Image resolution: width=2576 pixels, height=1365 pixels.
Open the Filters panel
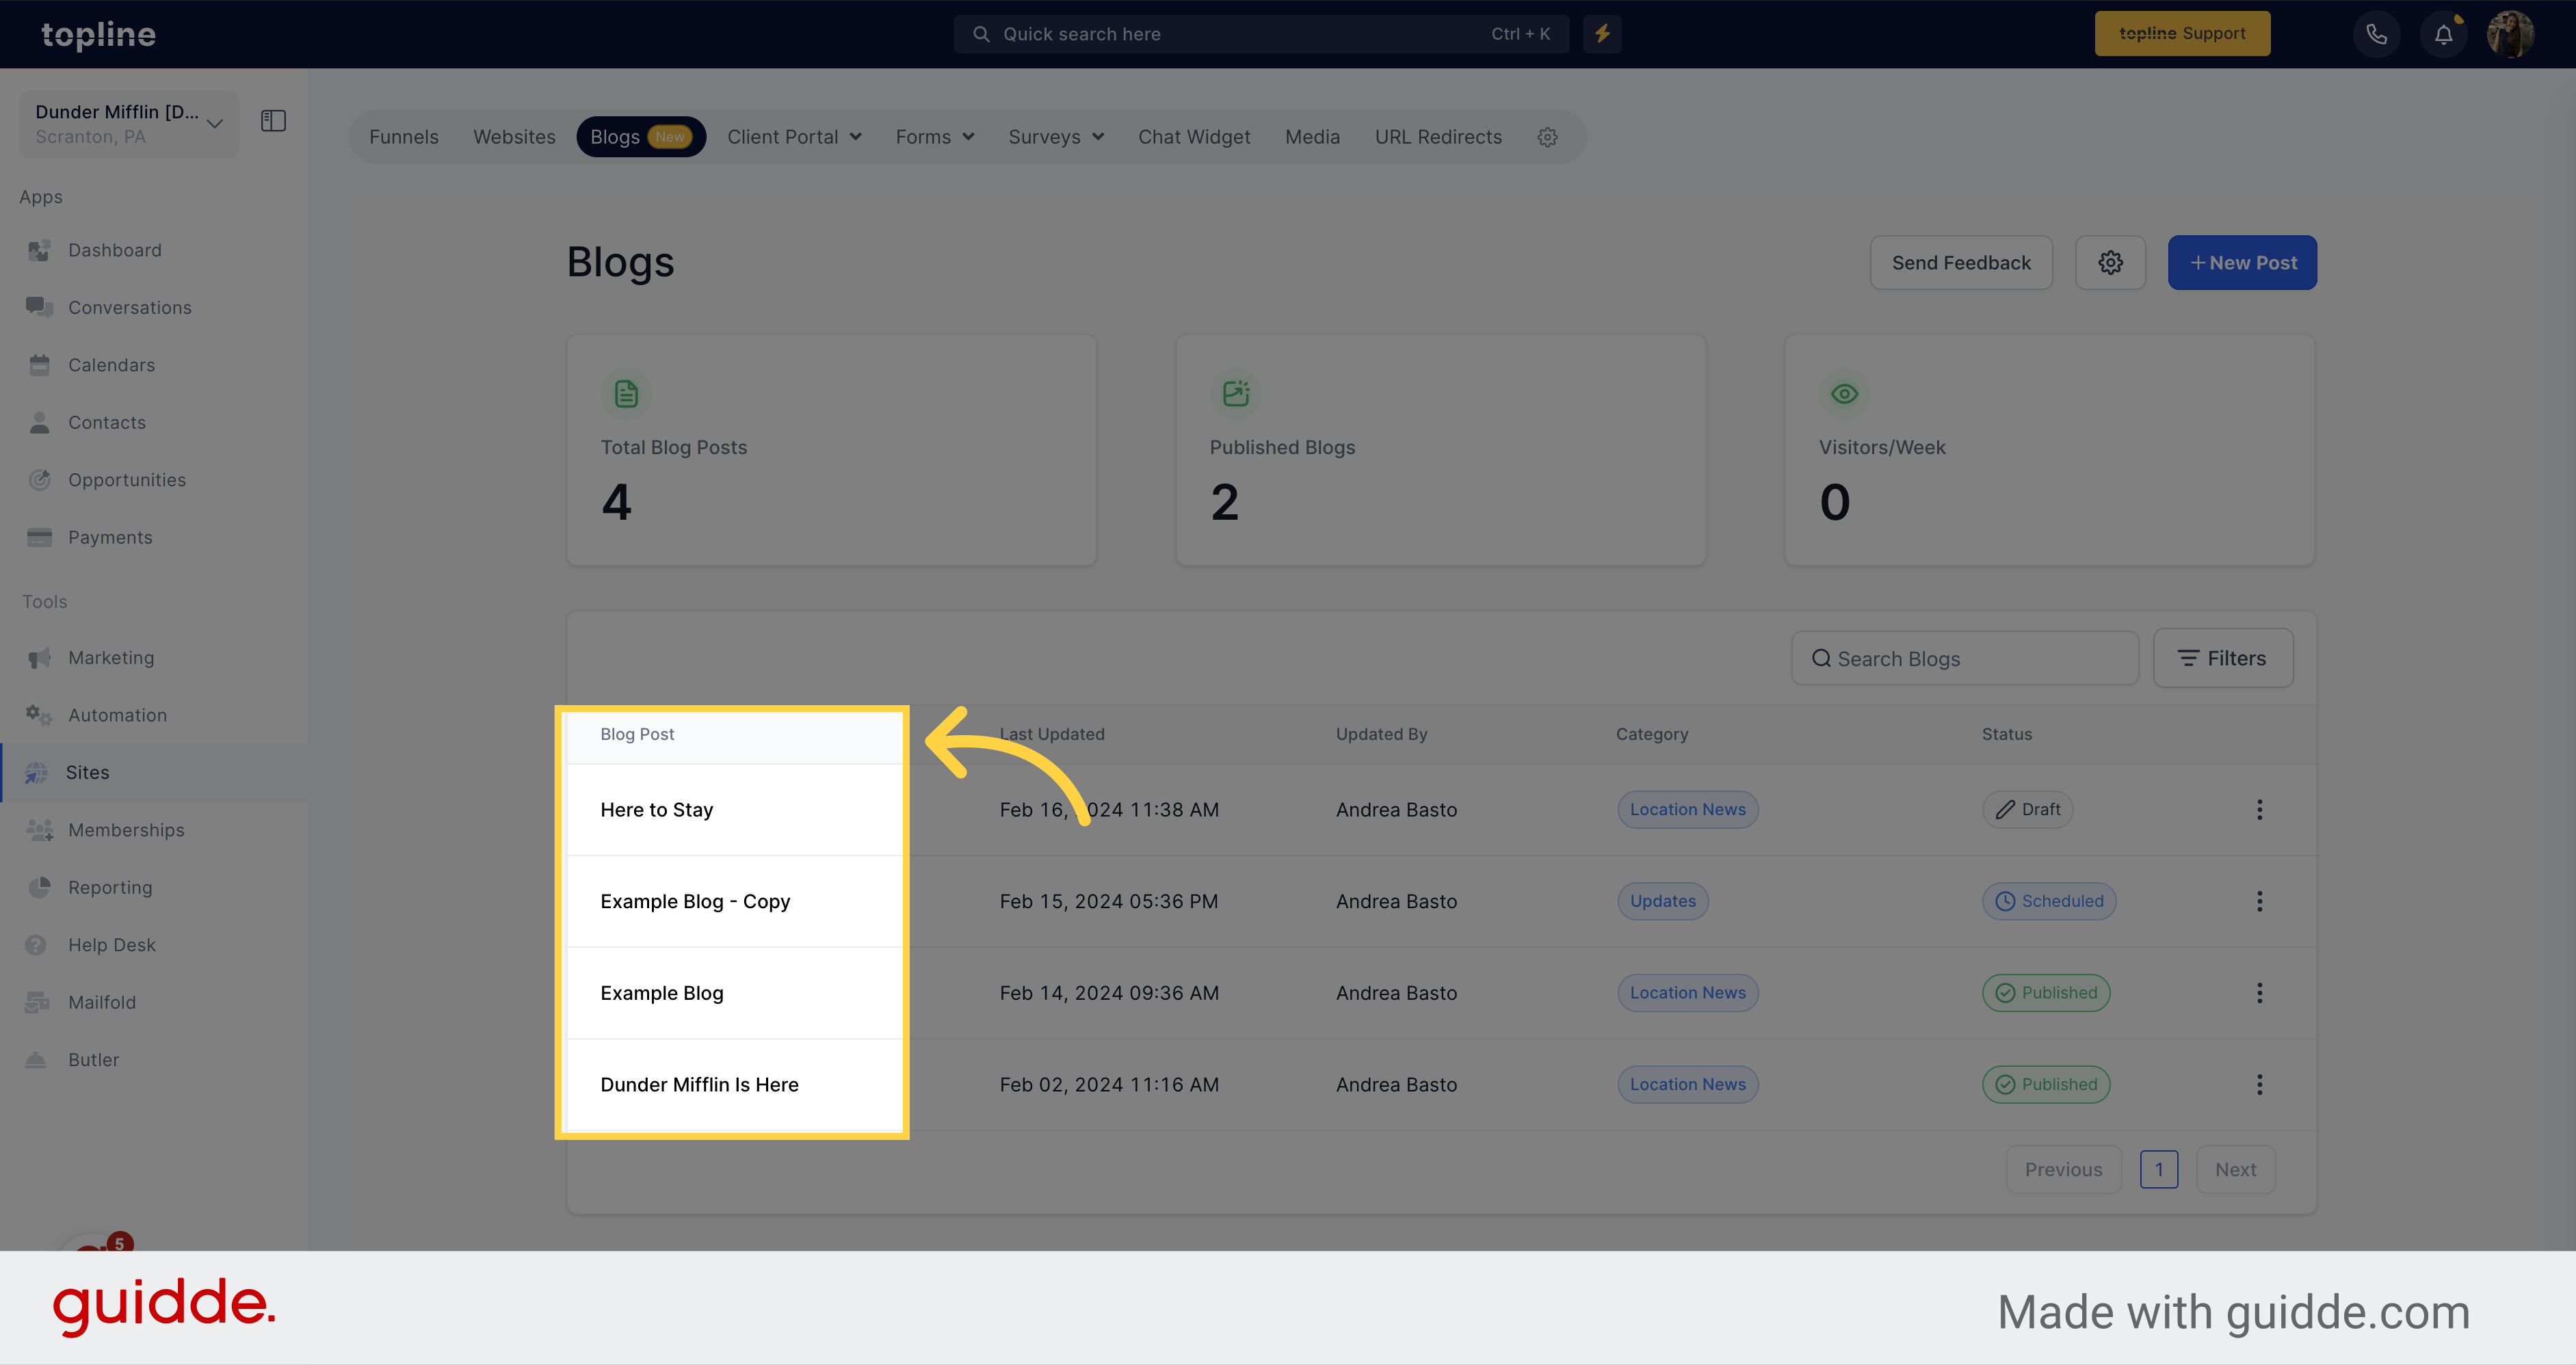2223,658
